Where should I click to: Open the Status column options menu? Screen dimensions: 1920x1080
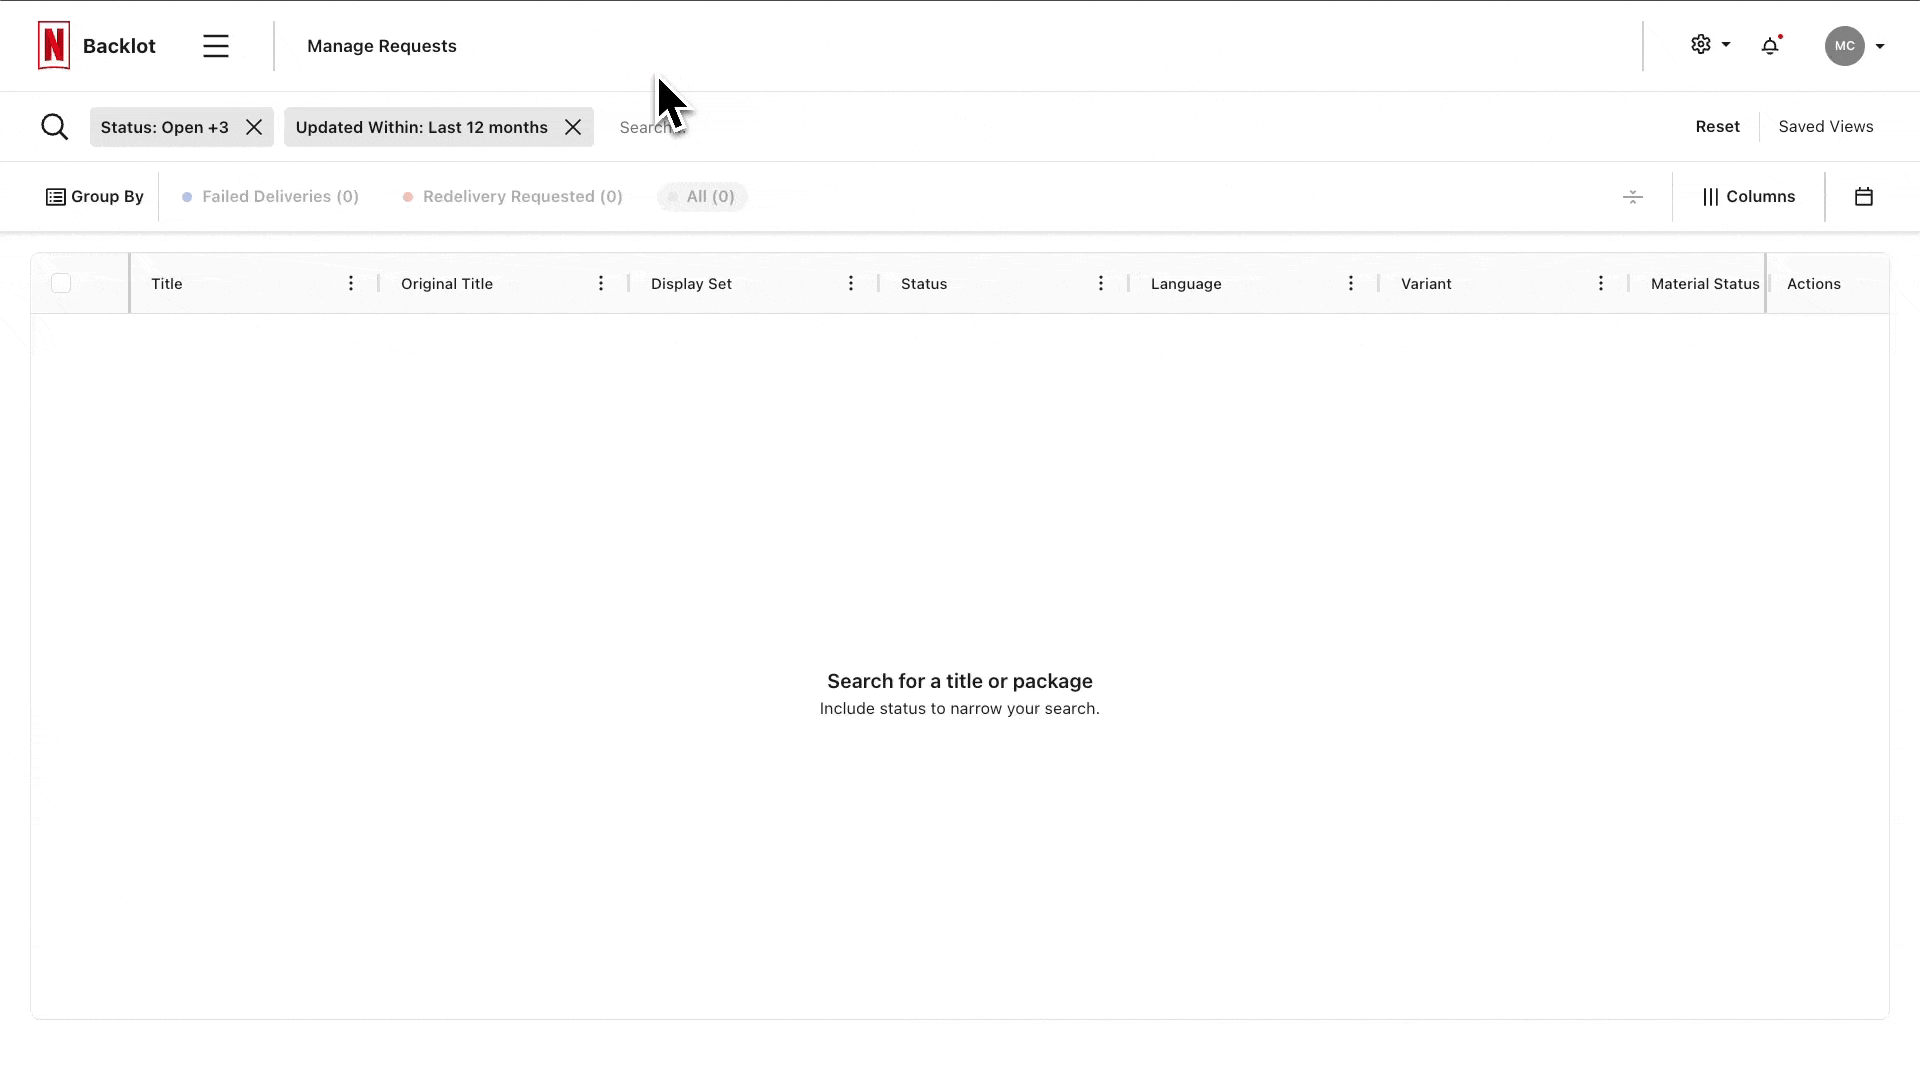click(x=1100, y=283)
